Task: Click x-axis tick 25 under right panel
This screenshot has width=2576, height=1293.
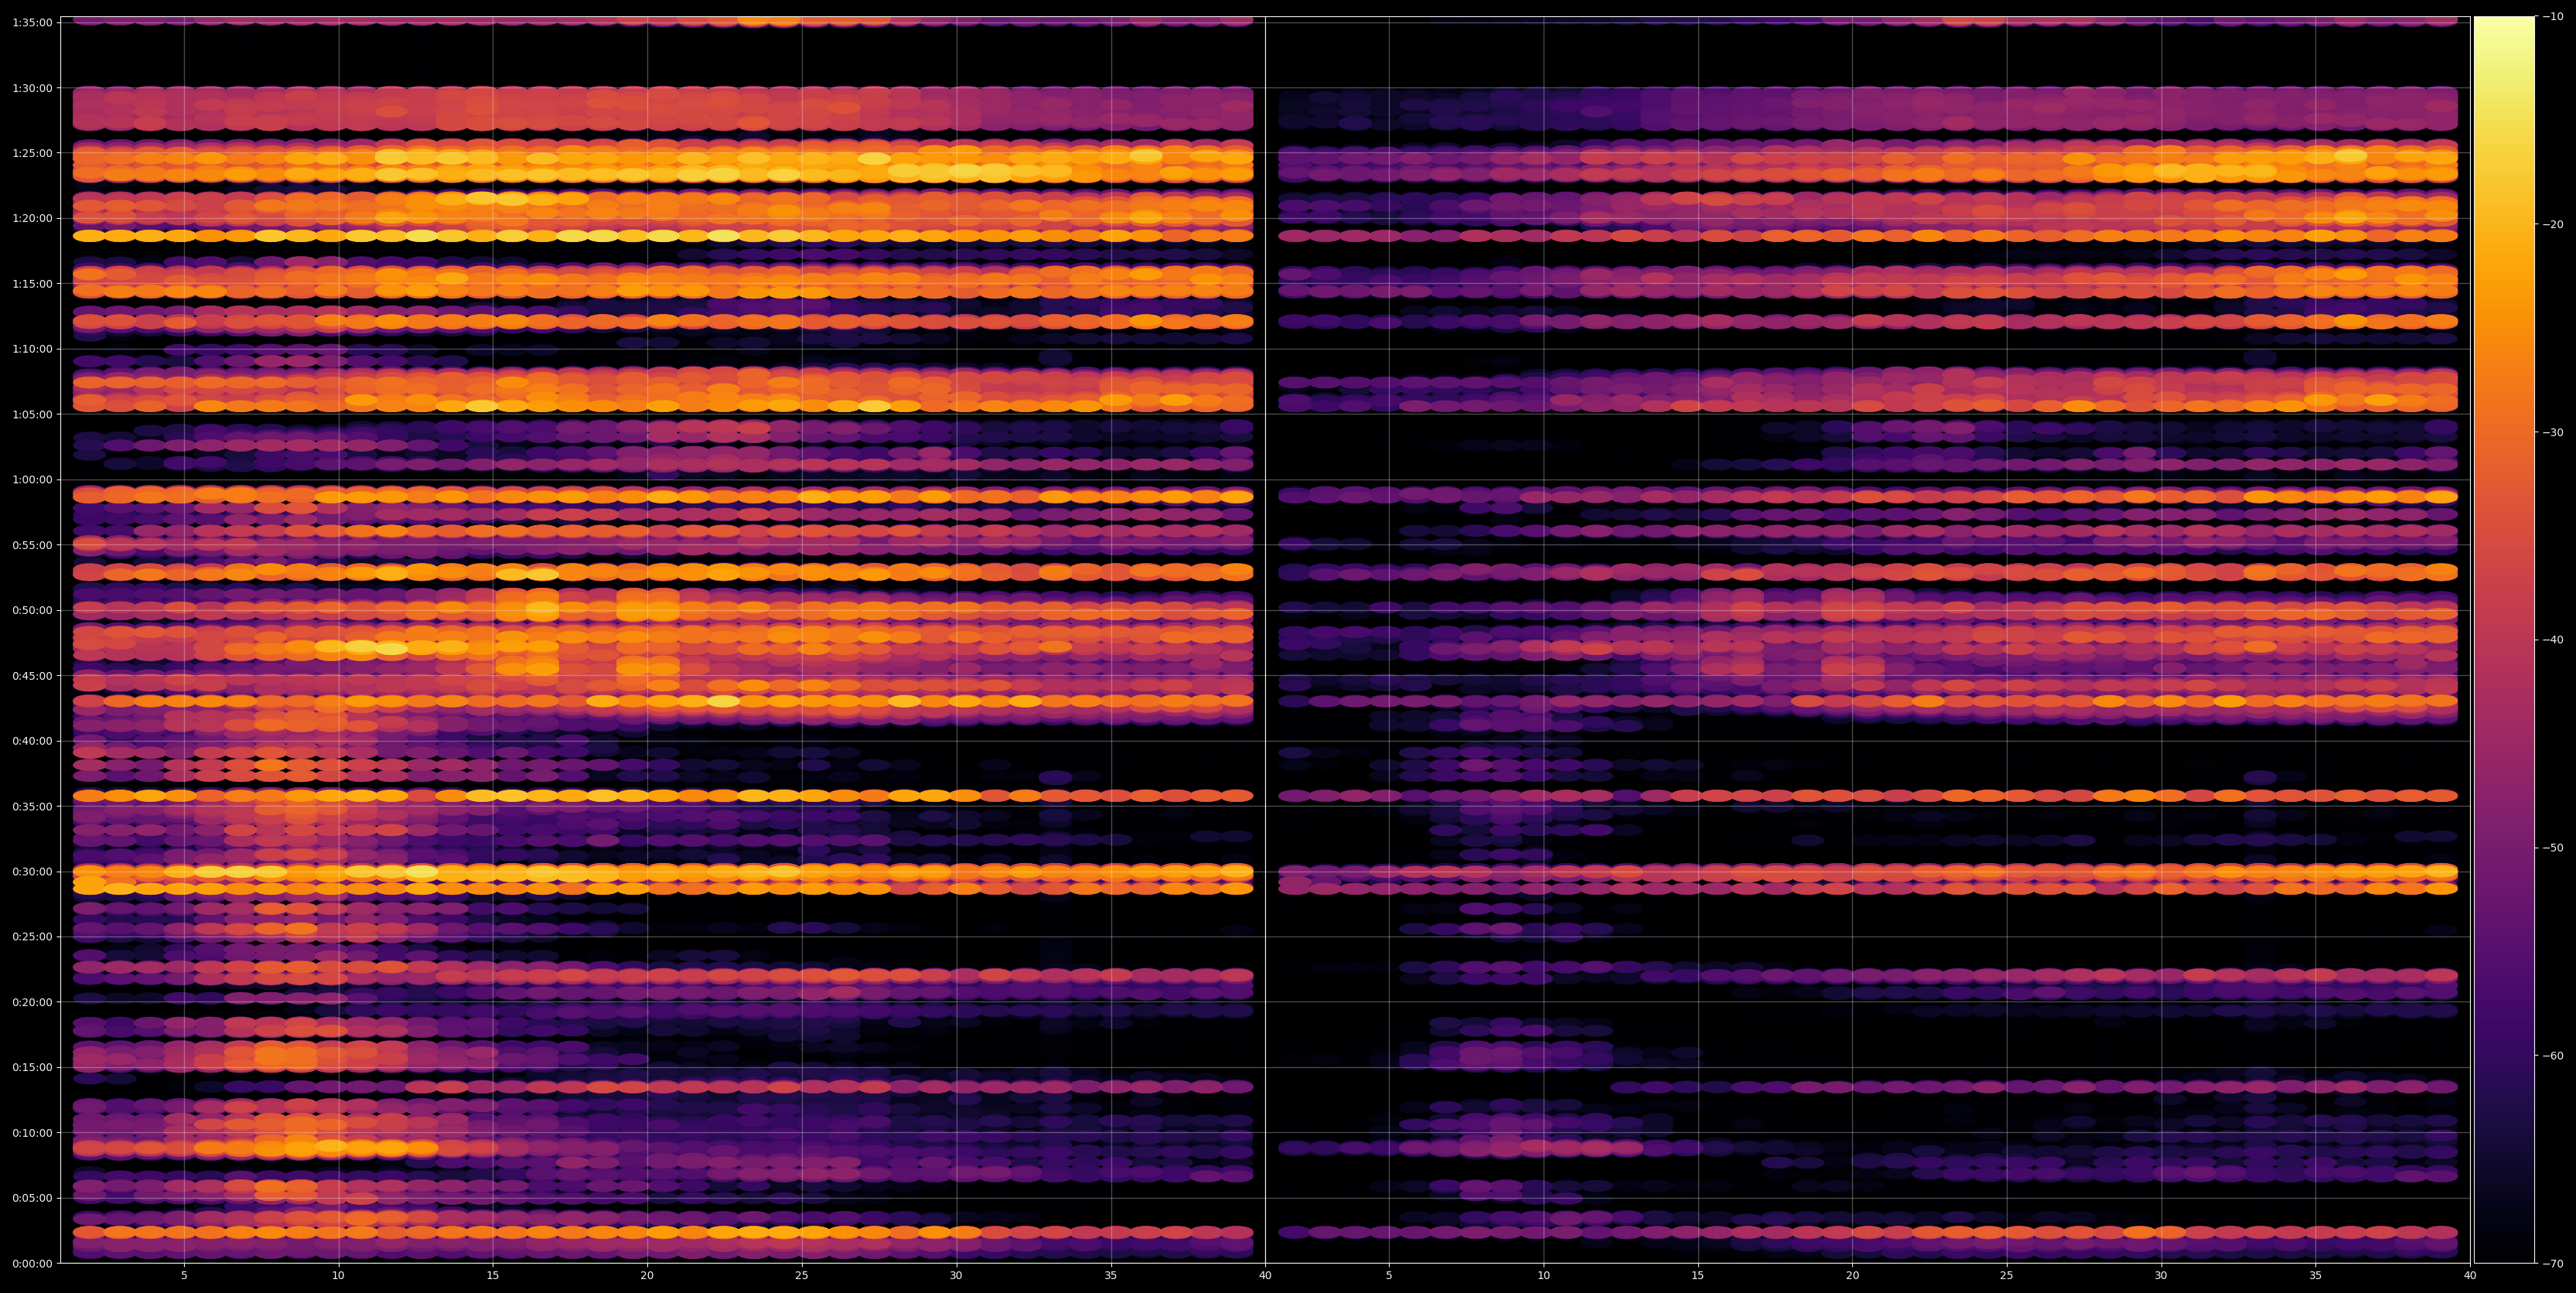Action: tap(2007, 1276)
